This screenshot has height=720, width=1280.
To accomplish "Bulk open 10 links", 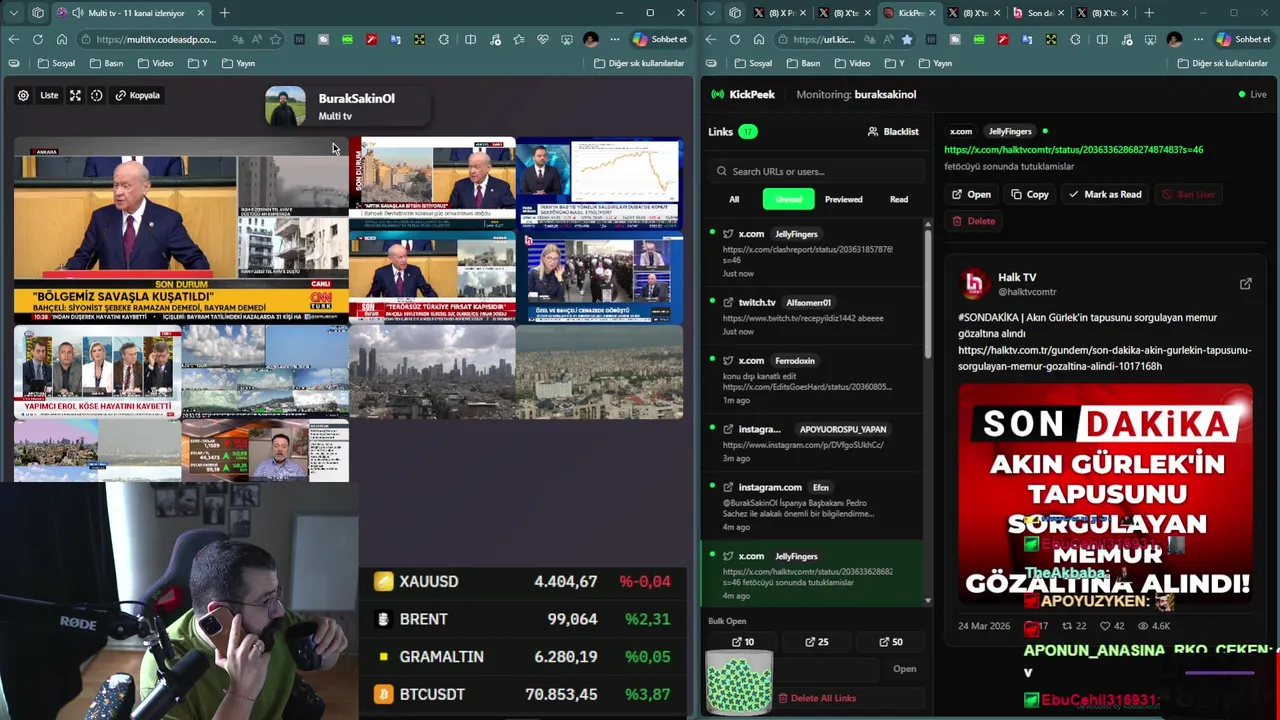I will click(743, 642).
